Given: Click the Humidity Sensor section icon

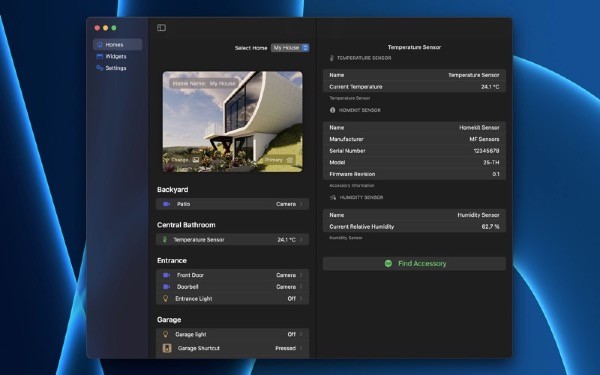Looking at the screenshot, I should pos(333,197).
